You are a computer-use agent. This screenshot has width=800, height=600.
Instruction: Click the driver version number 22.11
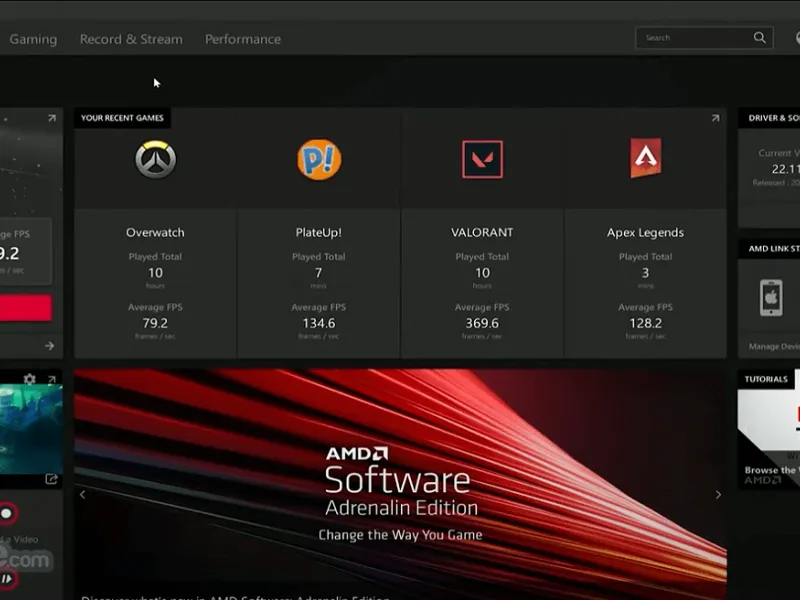pos(785,169)
